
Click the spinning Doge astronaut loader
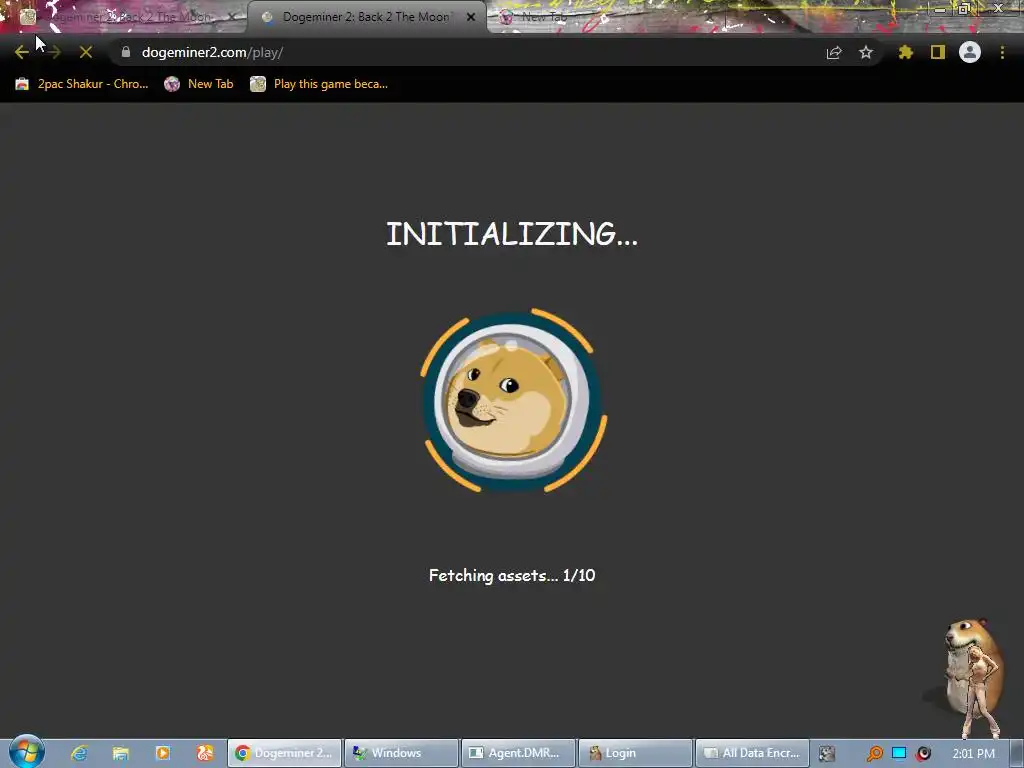click(513, 400)
